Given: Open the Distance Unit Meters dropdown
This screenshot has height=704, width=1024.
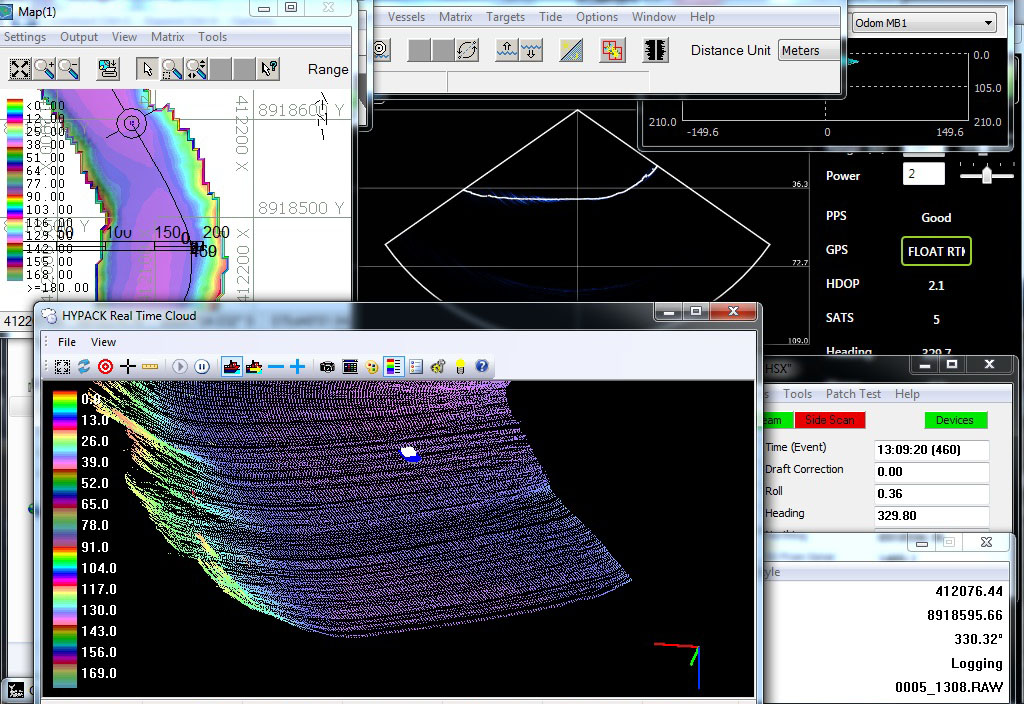Looking at the screenshot, I should pos(810,50).
